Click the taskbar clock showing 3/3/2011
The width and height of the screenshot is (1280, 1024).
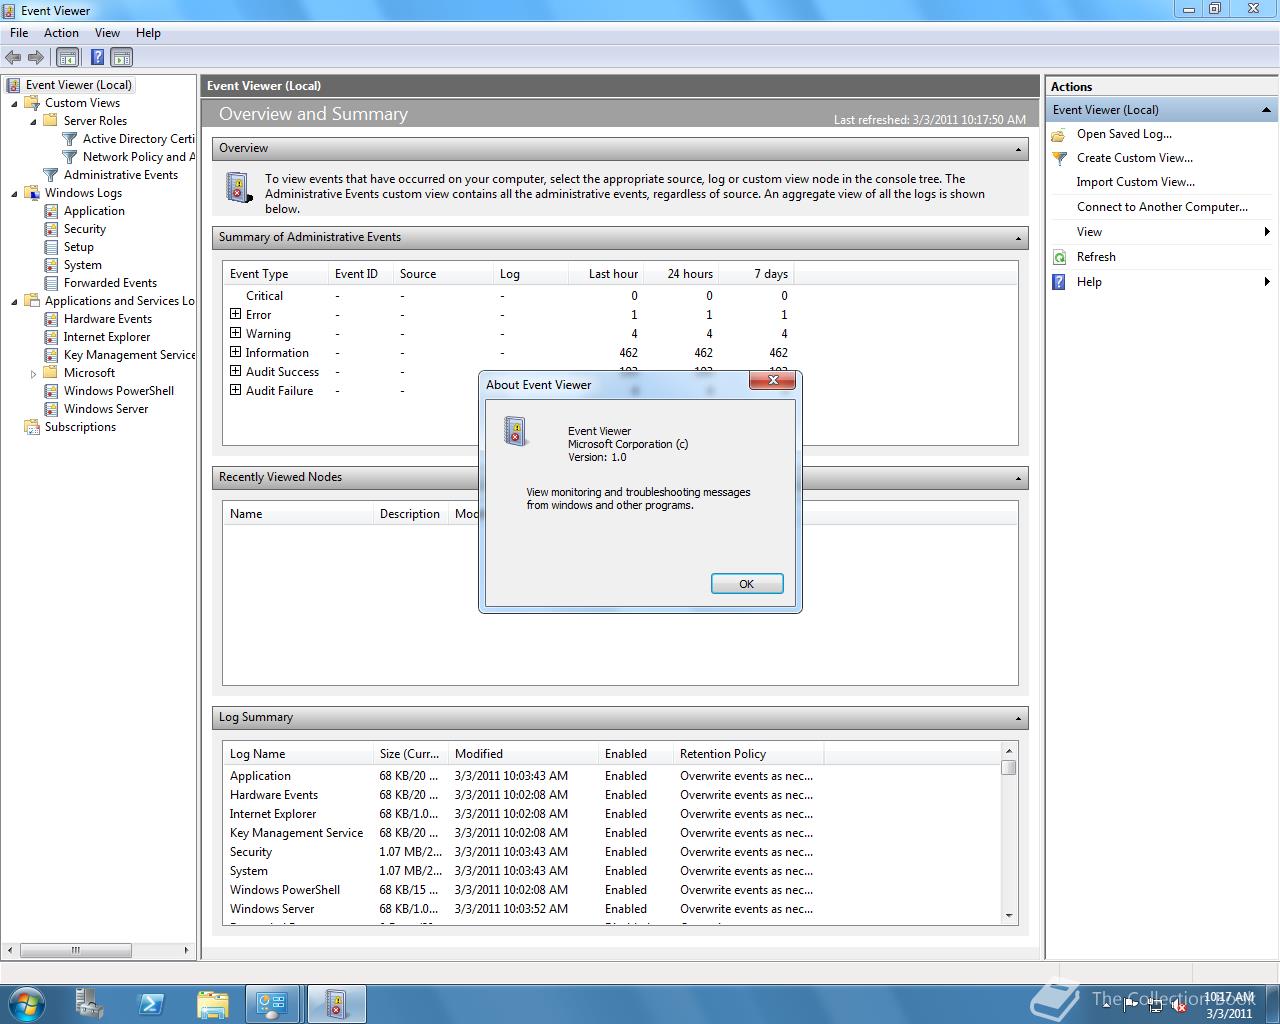tap(1228, 1005)
